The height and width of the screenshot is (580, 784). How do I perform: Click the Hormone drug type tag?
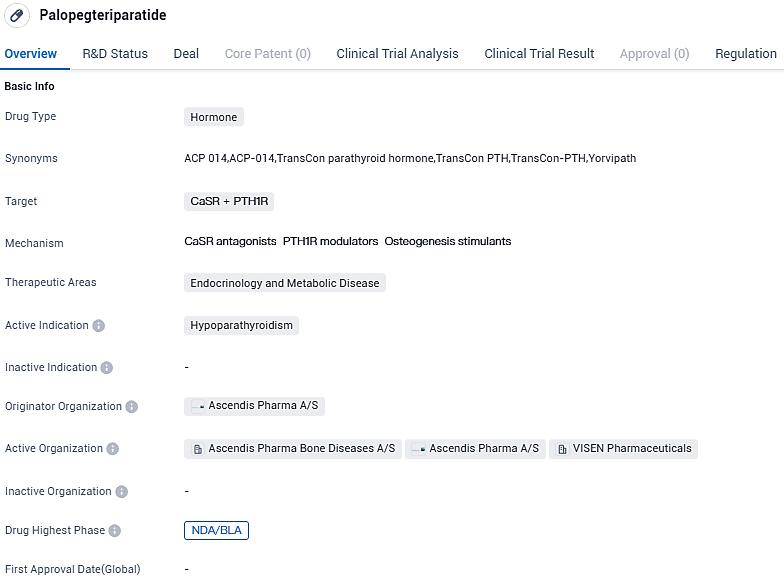214,117
